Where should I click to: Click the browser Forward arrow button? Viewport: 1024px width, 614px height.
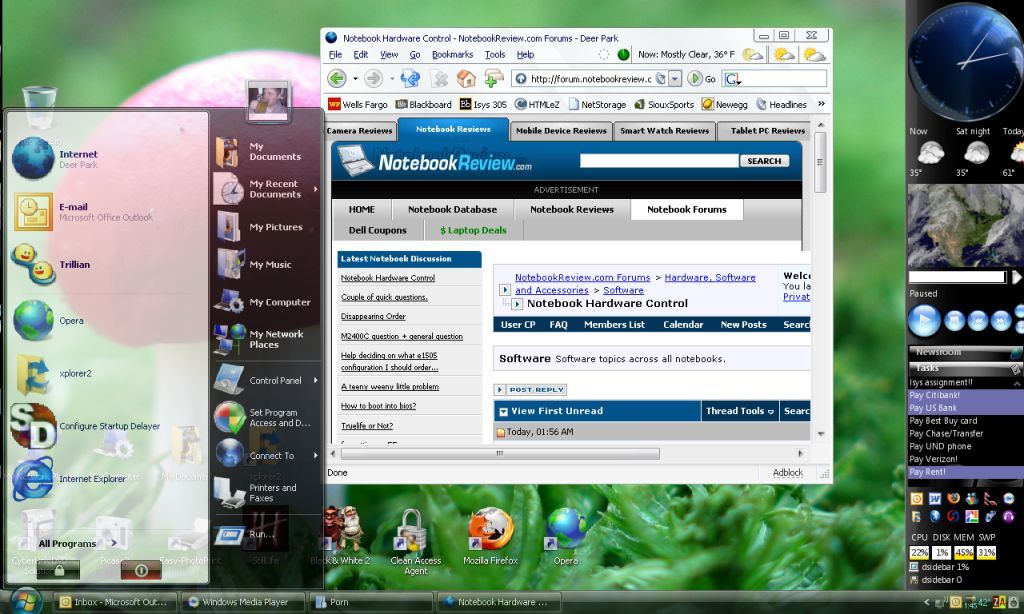[373, 79]
